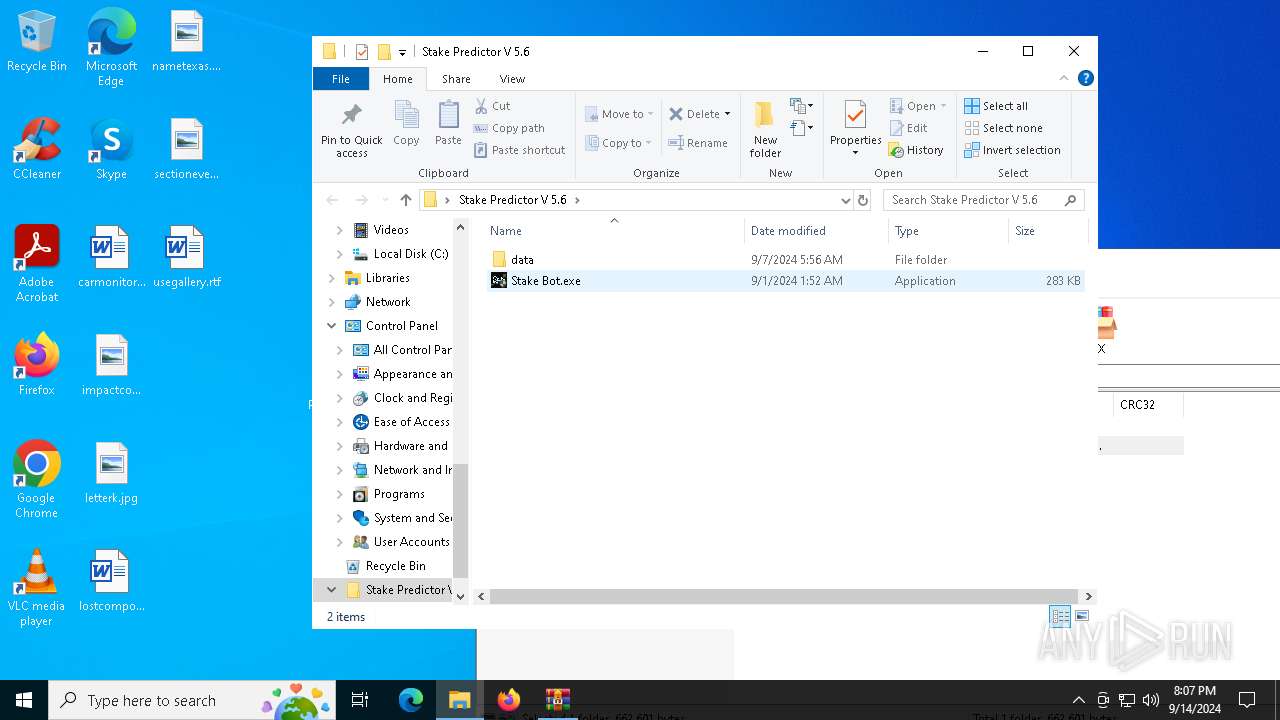
Task: Click Copy path in Clipboard group
Action: pos(509,128)
